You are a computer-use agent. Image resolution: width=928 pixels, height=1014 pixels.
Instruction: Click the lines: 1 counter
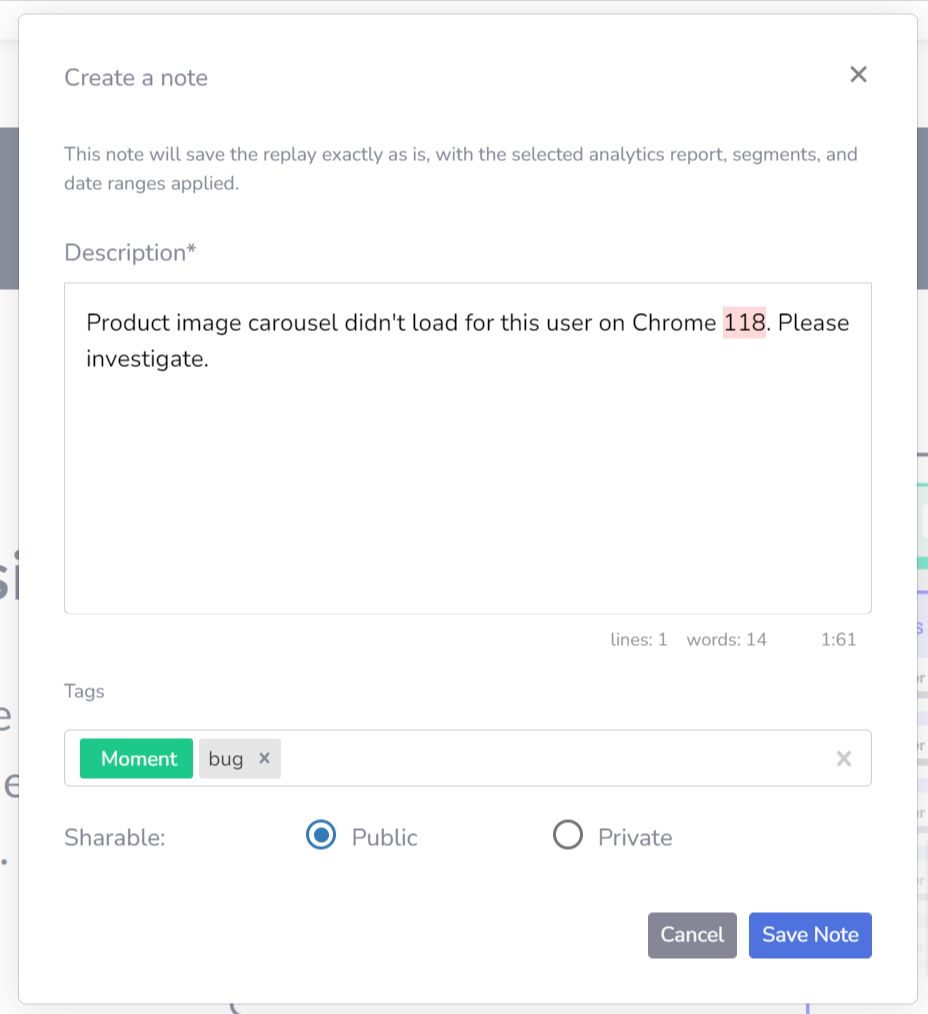tap(638, 640)
